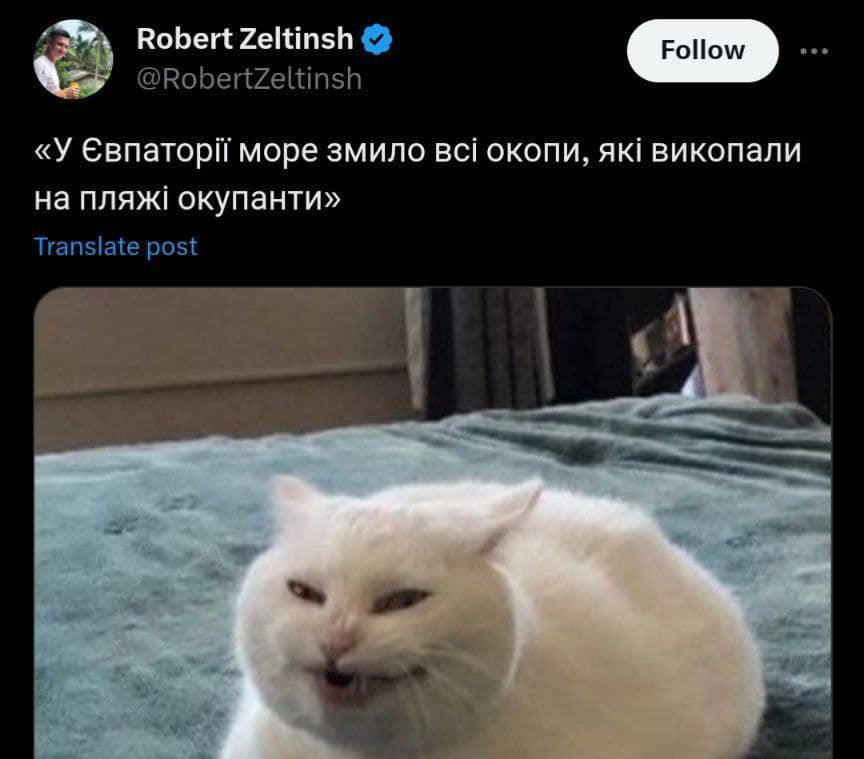
Task: Click the tweet text about Євпаторії
Action: point(418,174)
